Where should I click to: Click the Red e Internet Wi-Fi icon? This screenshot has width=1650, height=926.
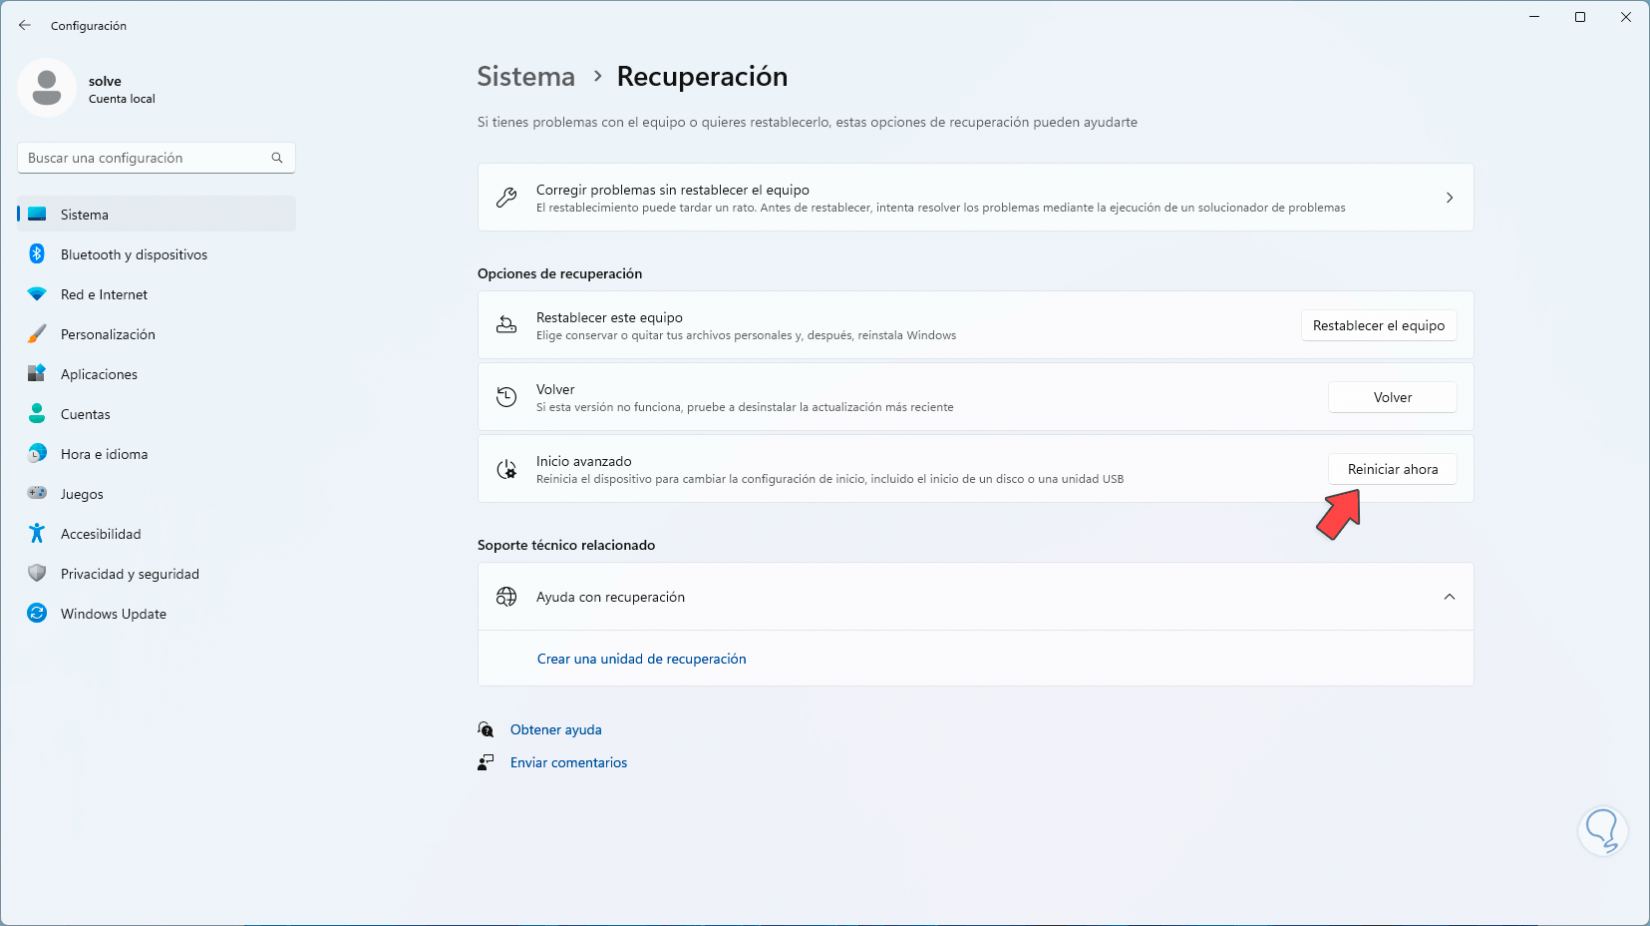coord(37,294)
